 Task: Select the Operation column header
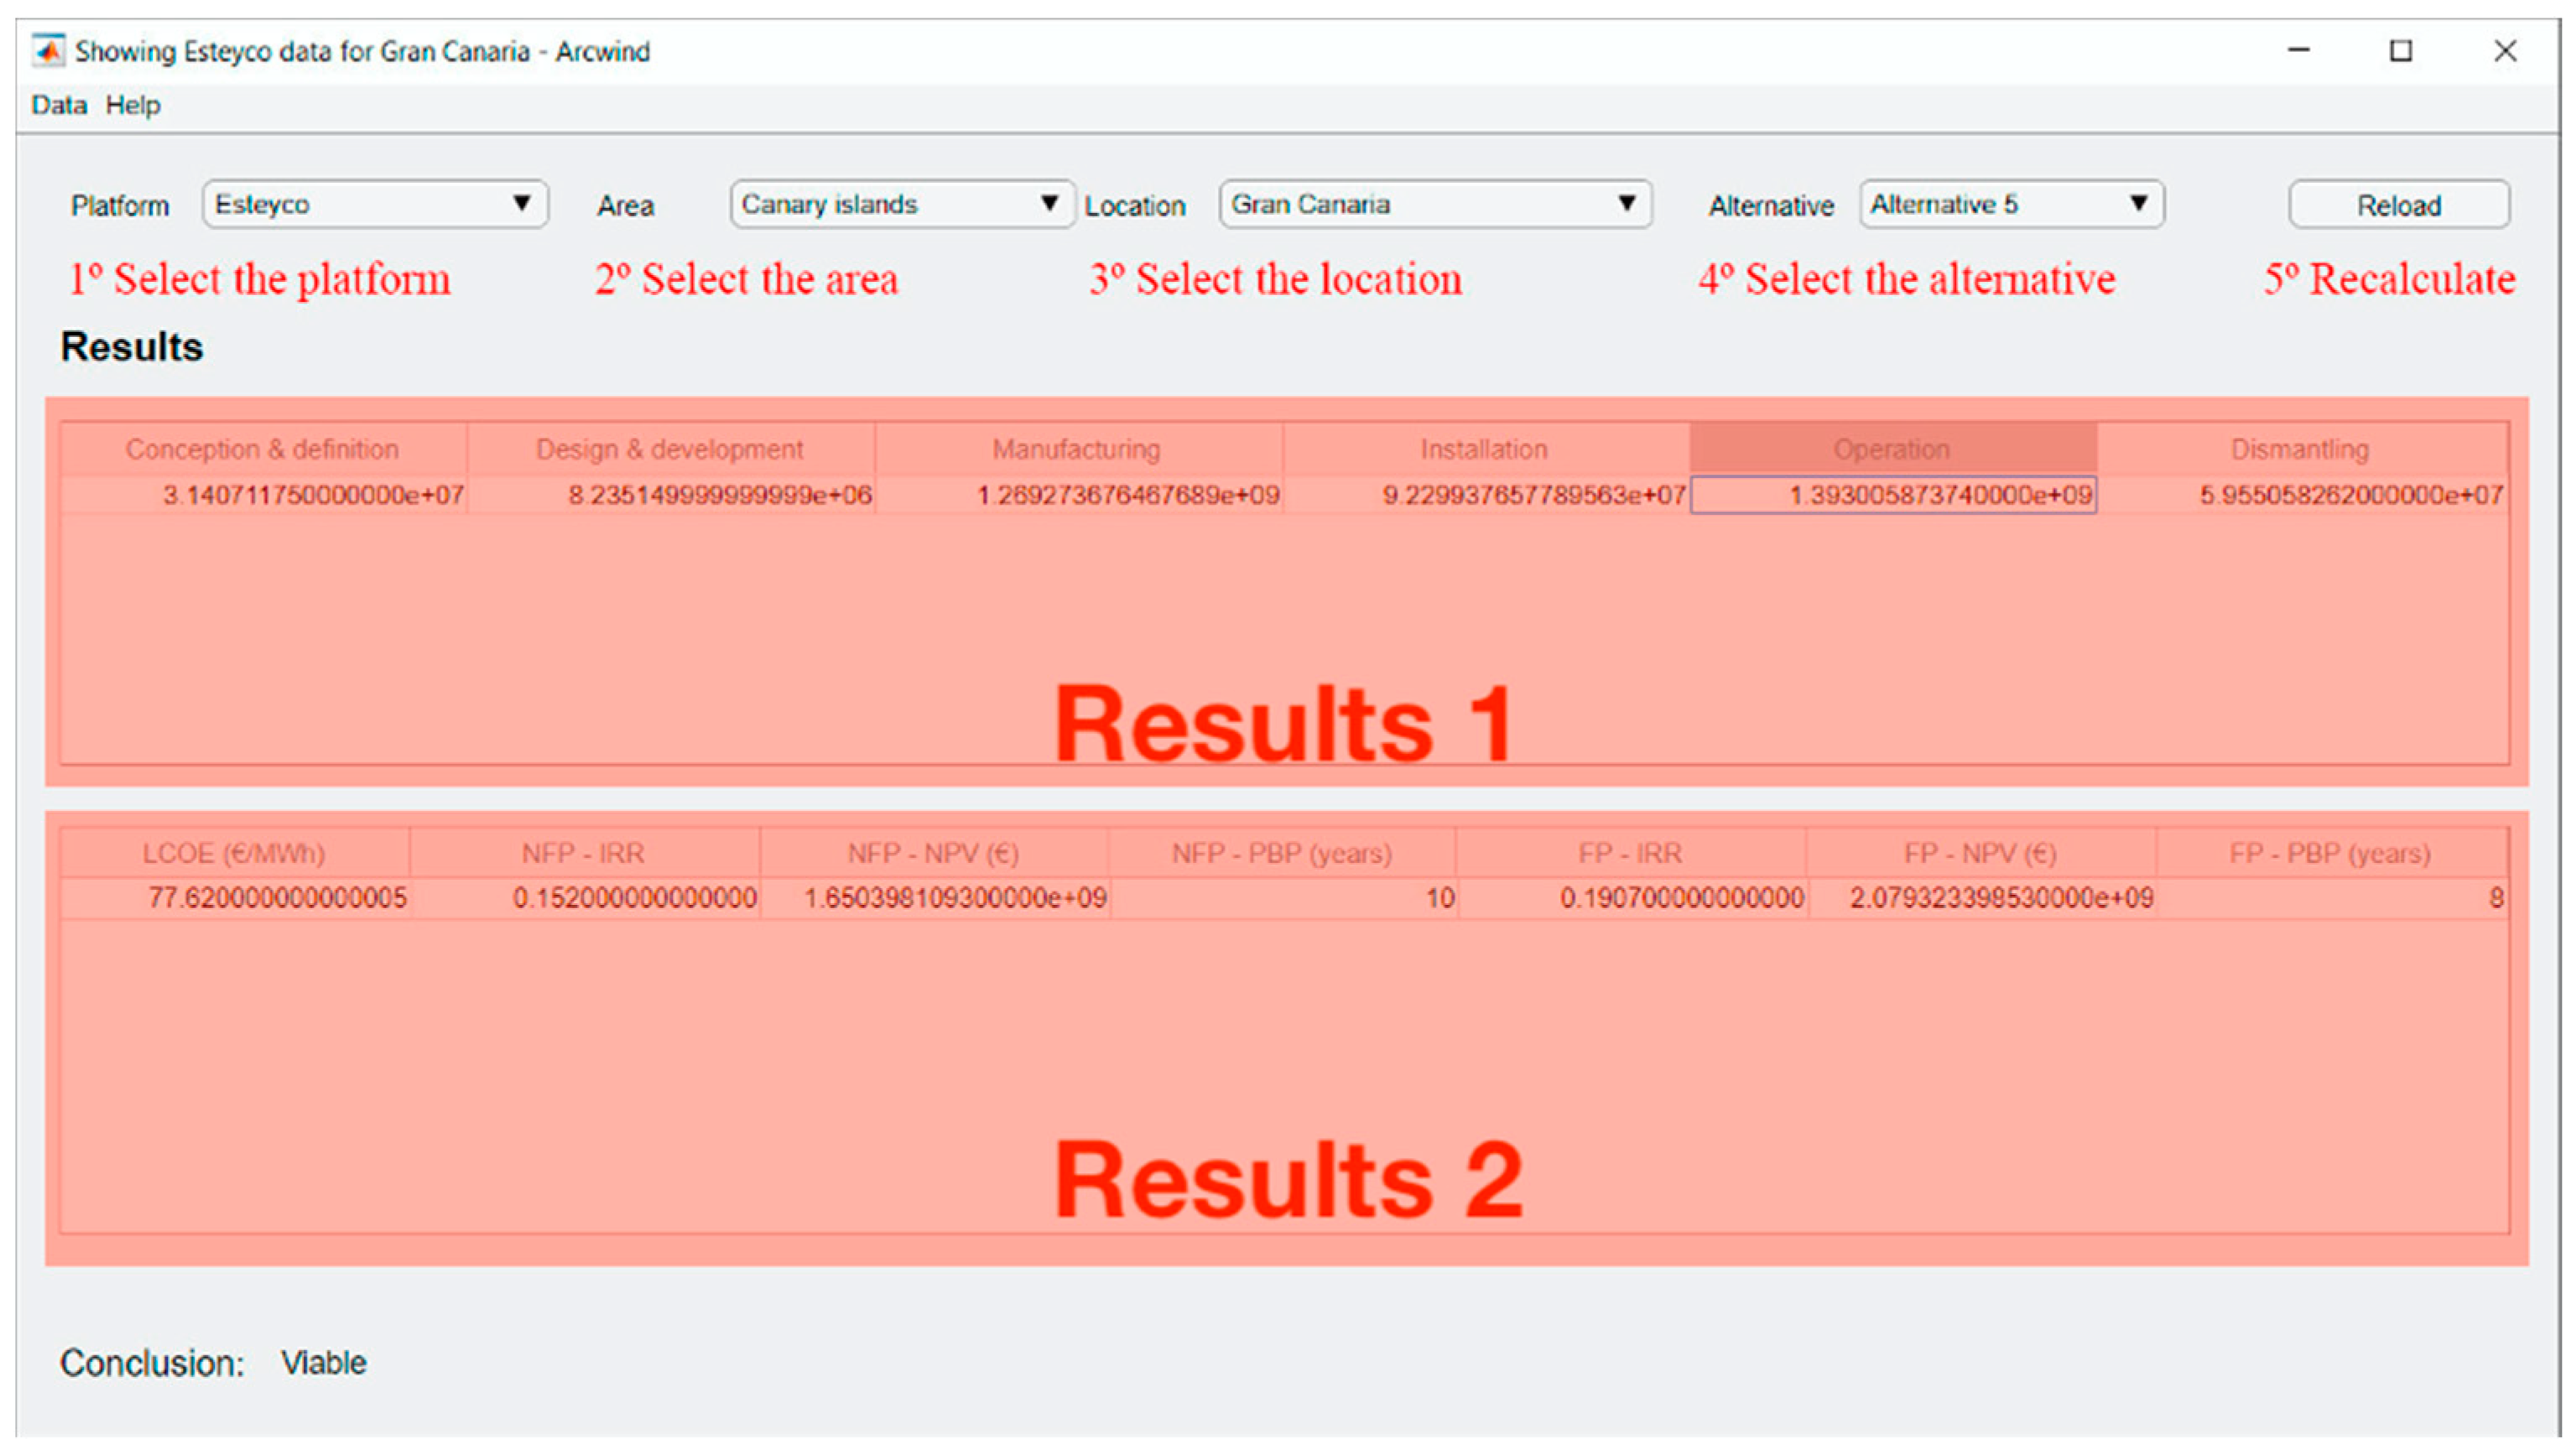(1892, 449)
